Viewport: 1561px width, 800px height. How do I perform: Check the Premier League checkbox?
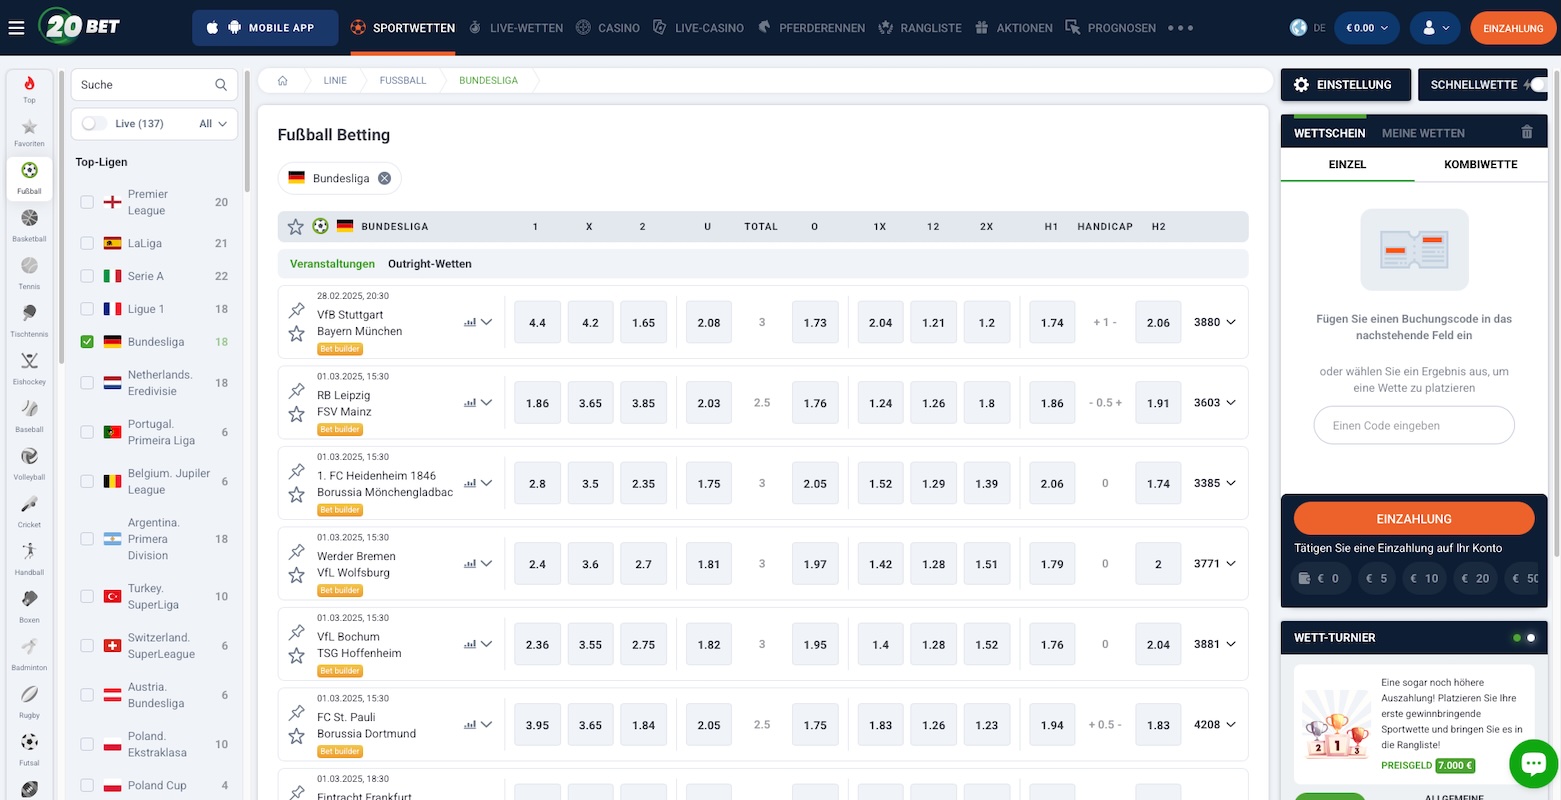87,202
